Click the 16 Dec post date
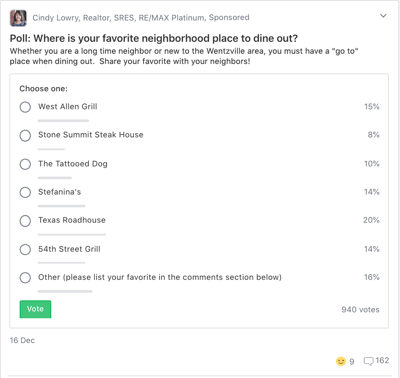Image resolution: width=400 pixels, height=378 pixels. click(x=22, y=340)
